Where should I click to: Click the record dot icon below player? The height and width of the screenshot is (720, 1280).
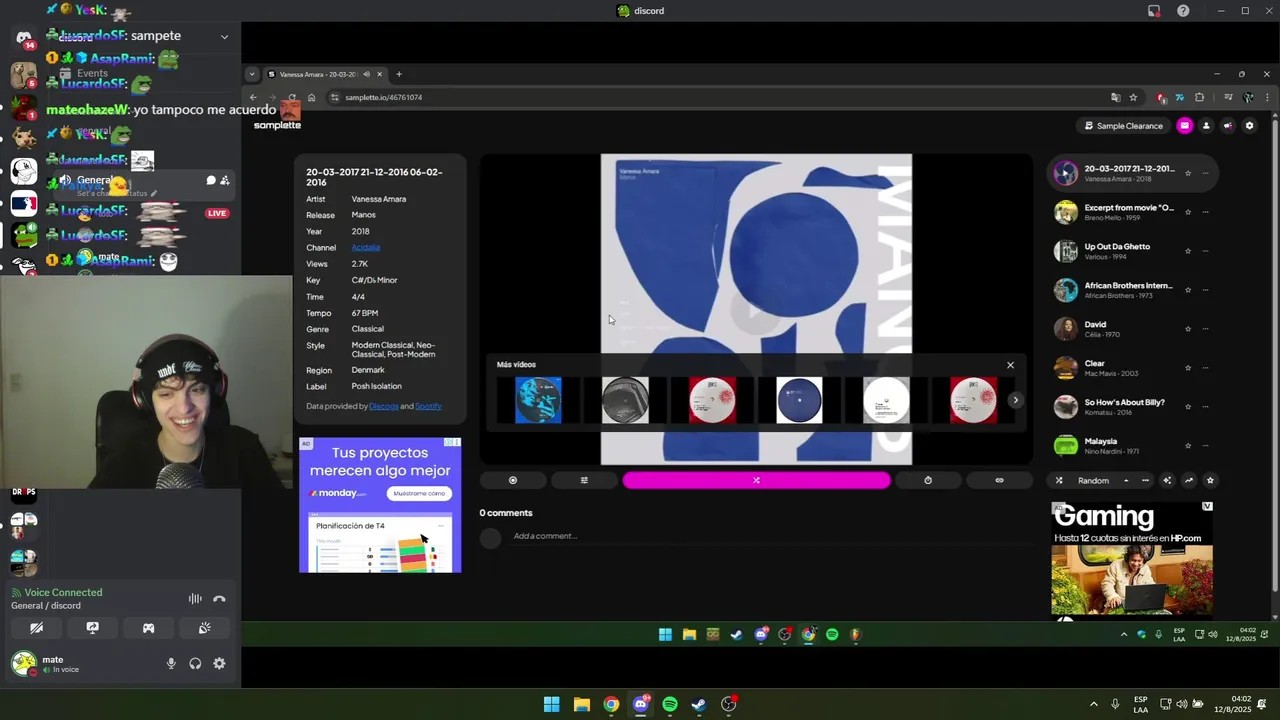point(513,480)
